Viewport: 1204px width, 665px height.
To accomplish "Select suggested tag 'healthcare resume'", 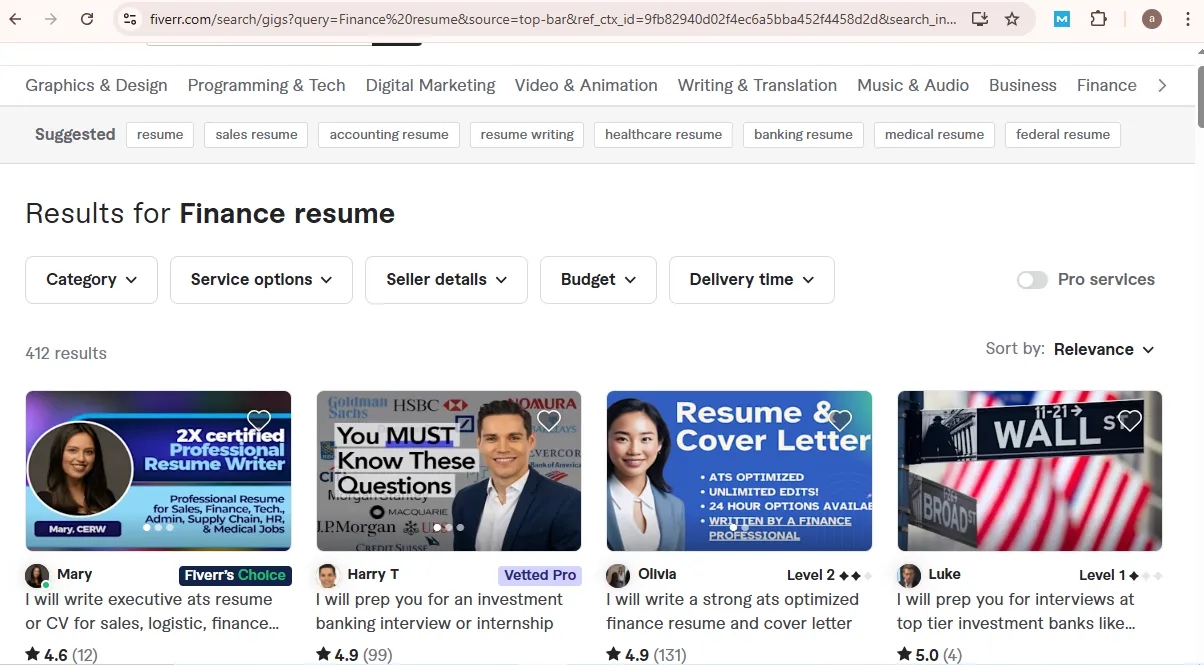I will tap(663, 135).
